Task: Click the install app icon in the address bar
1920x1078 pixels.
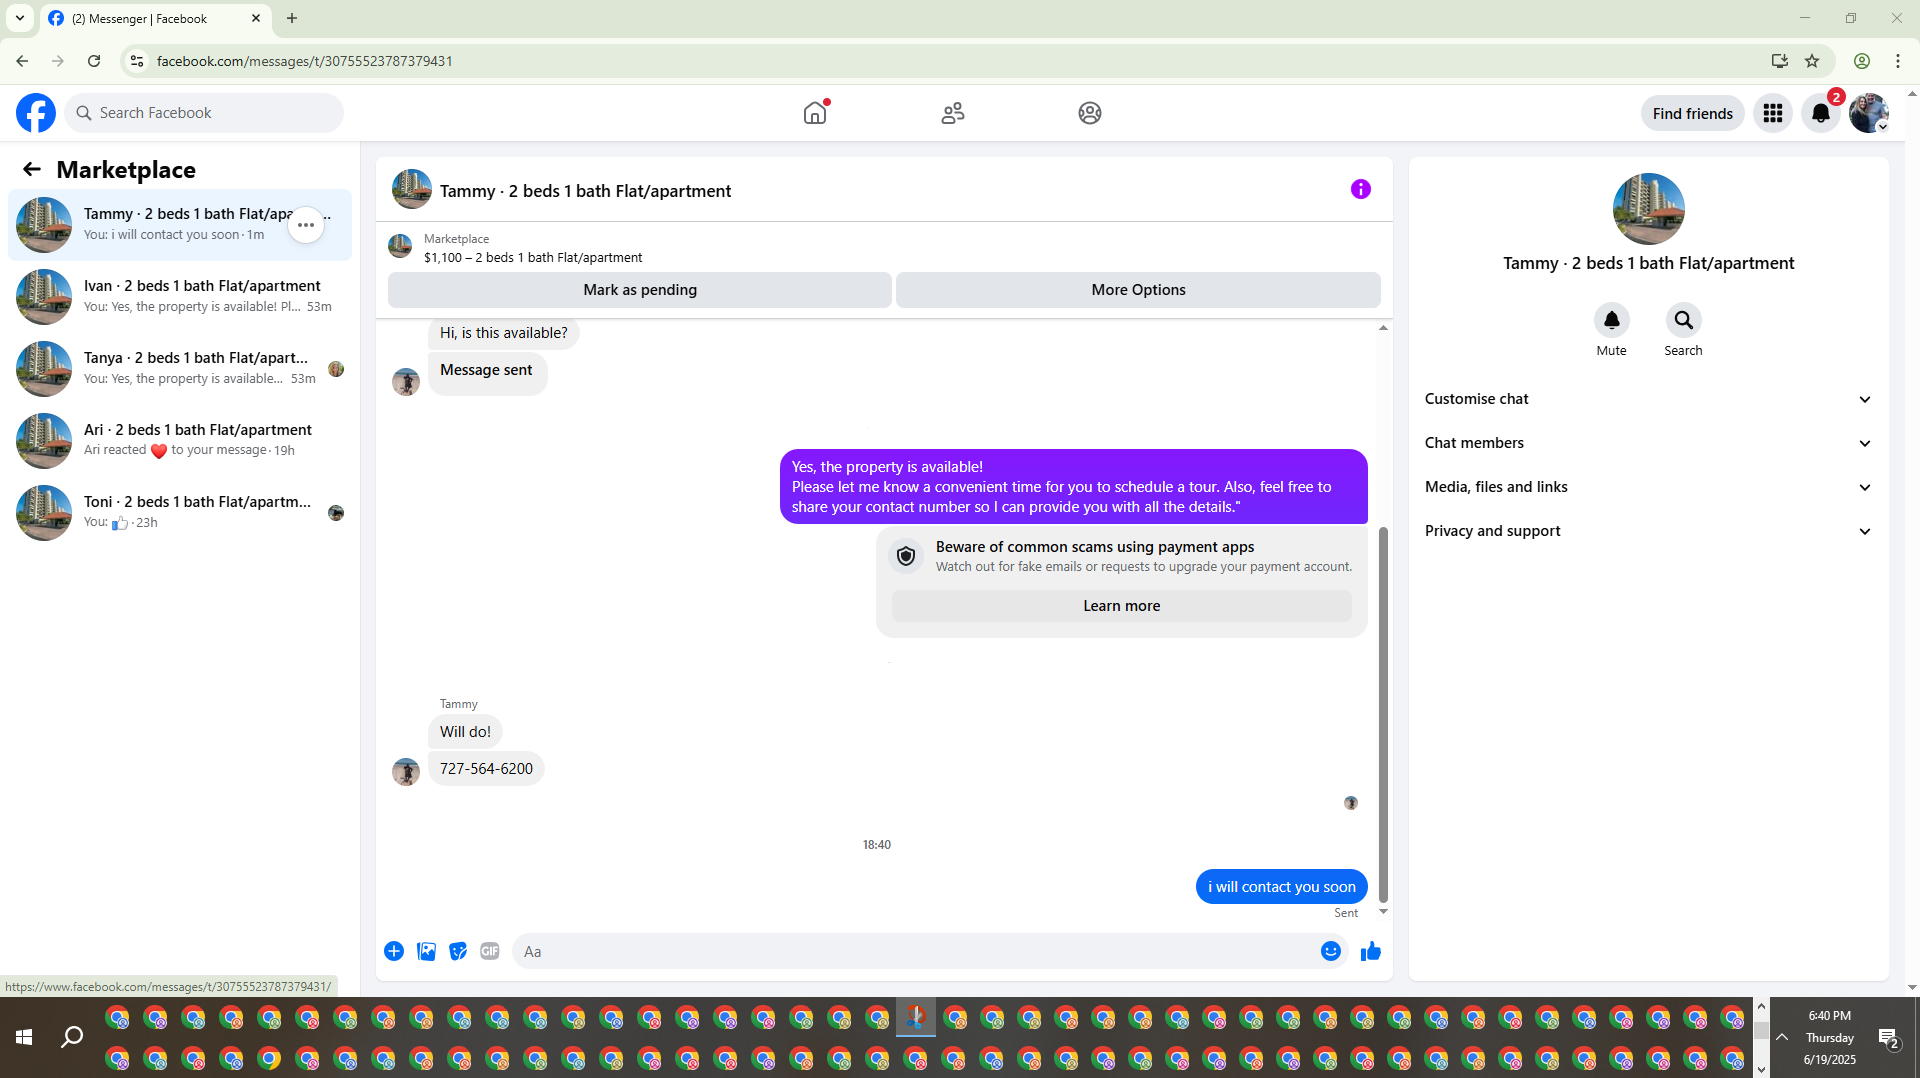Action: 1779,61
